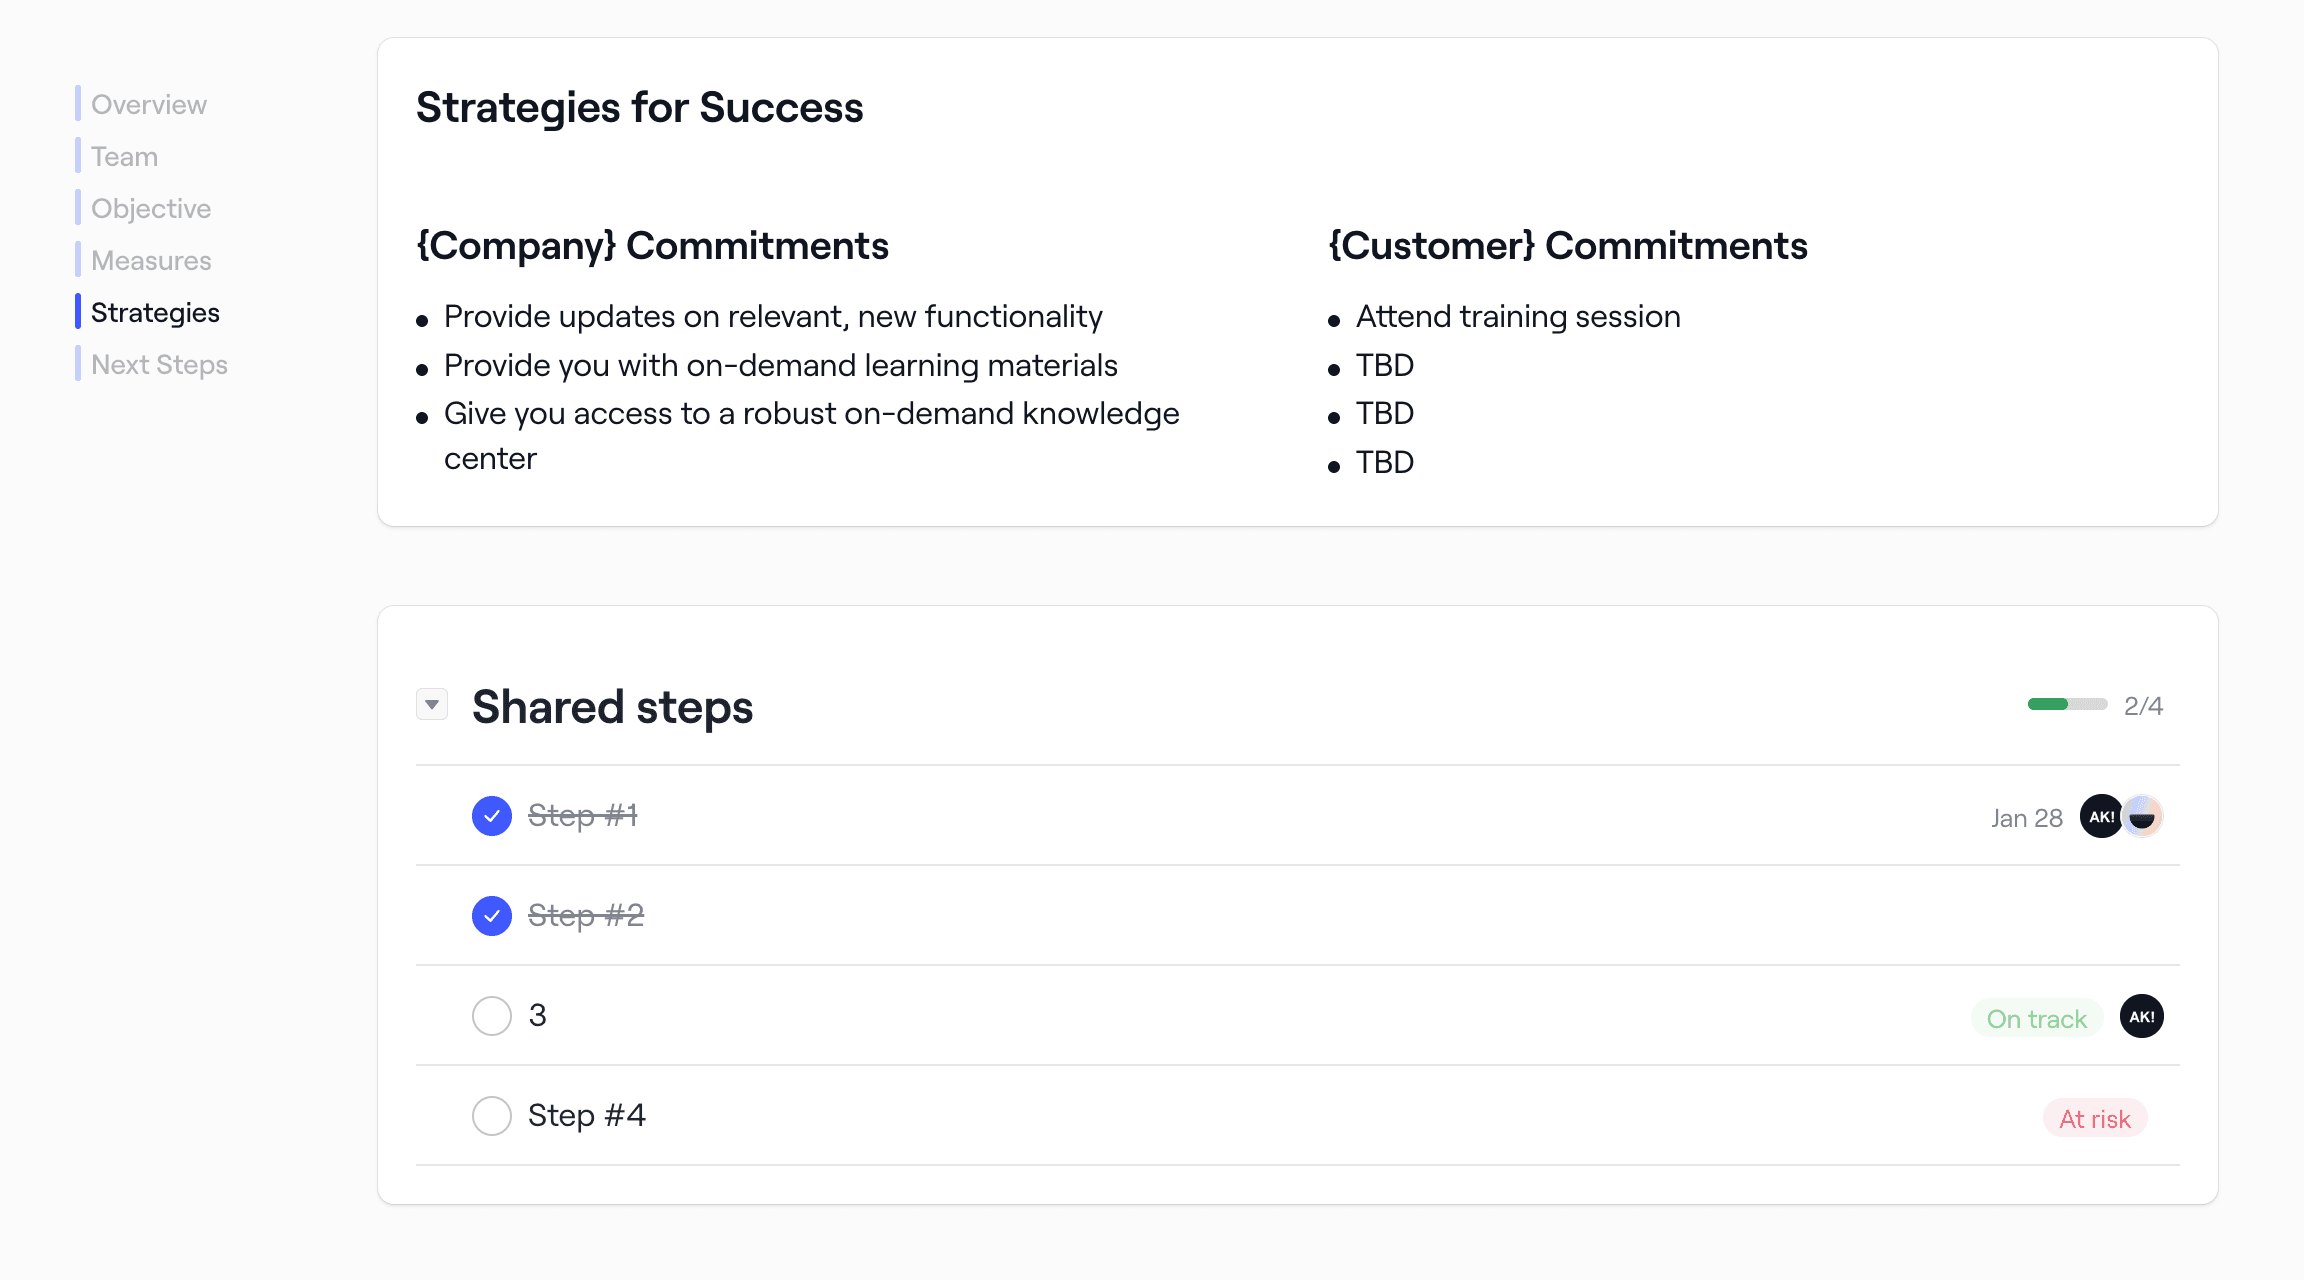This screenshot has width=2304, height=1280.
Task: Select Strategies in the left navigation
Action: click(x=155, y=312)
